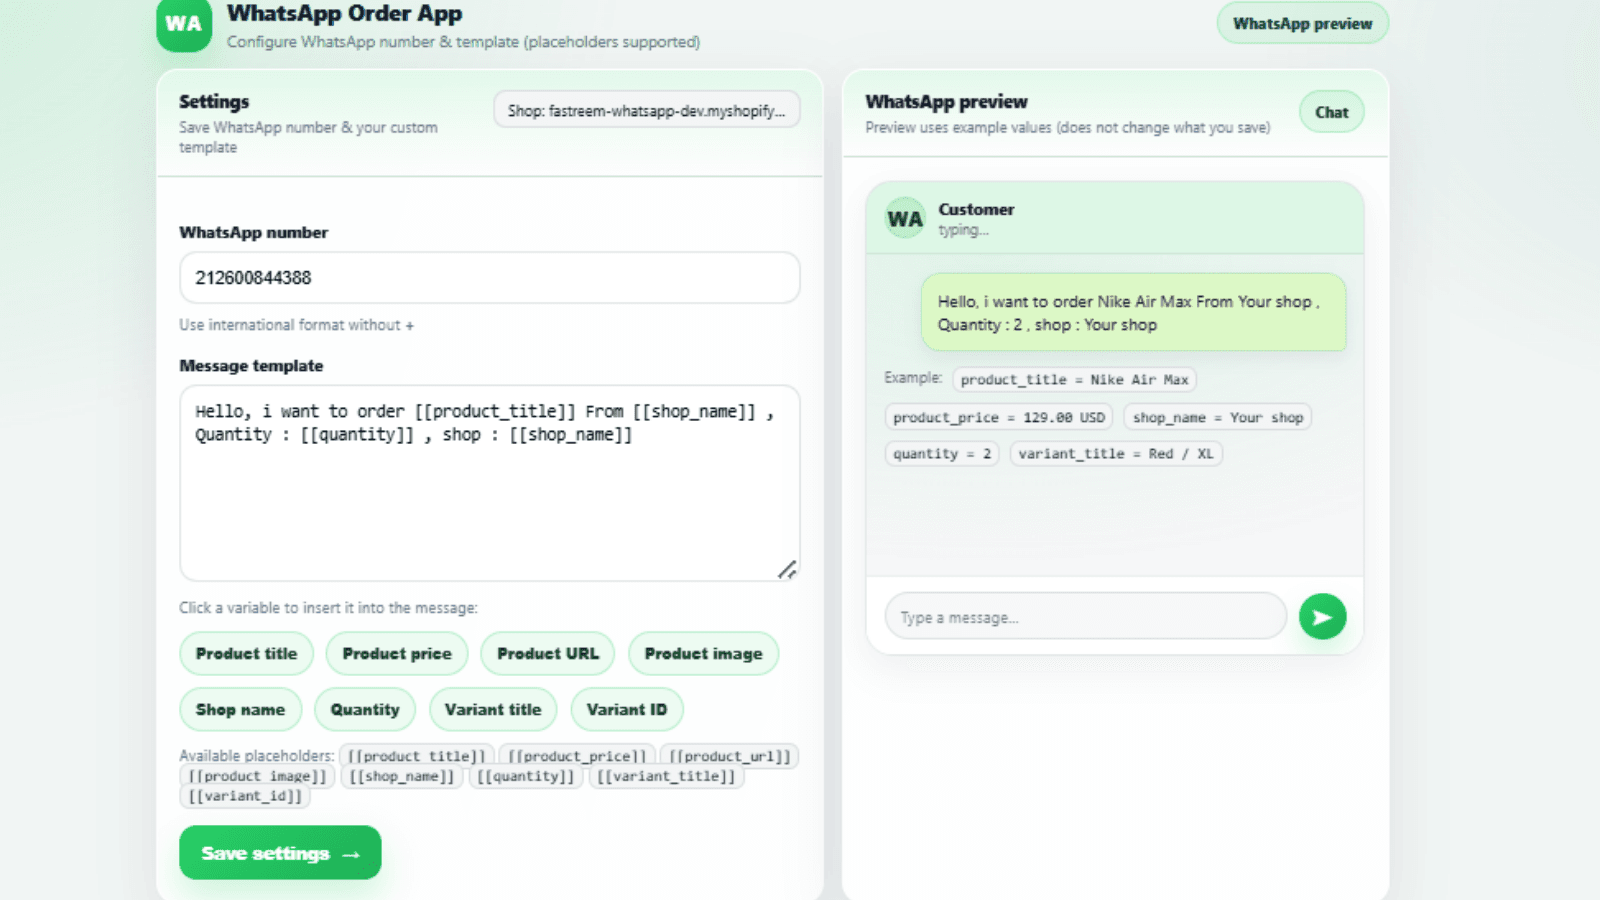
Task: Insert the Variant ID variable
Action: tap(627, 709)
